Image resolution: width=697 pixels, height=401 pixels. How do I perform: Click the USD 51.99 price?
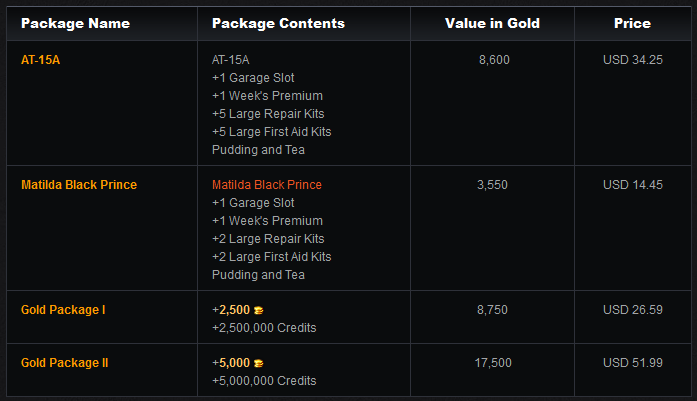click(x=633, y=363)
